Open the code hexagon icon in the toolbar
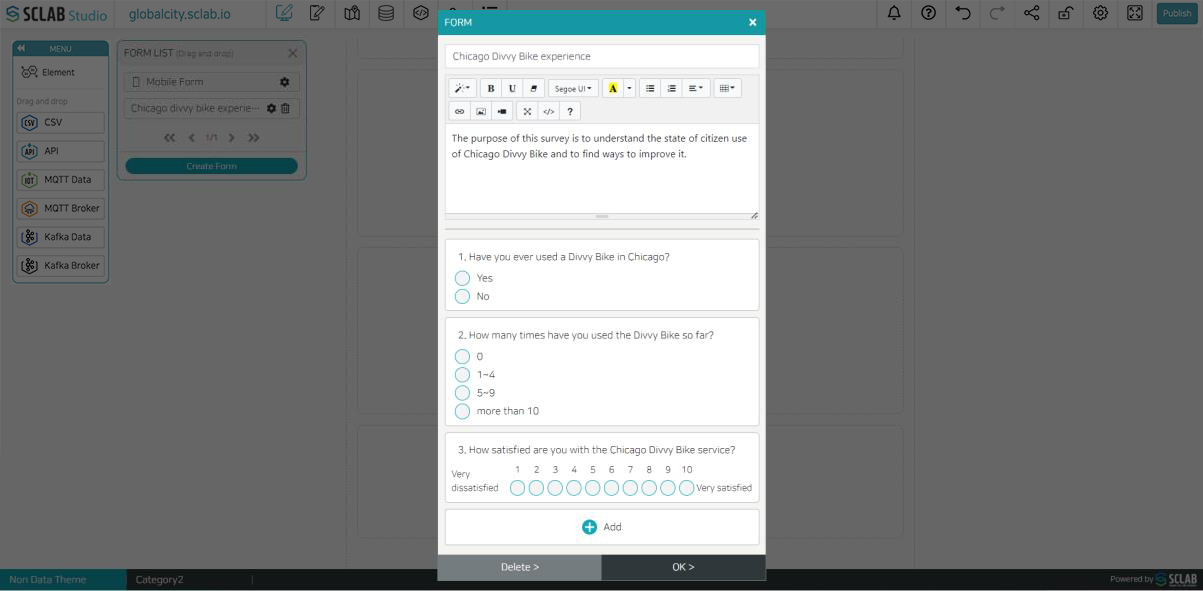Image resolution: width=1203 pixels, height=591 pixels. (x=420, y=13)
